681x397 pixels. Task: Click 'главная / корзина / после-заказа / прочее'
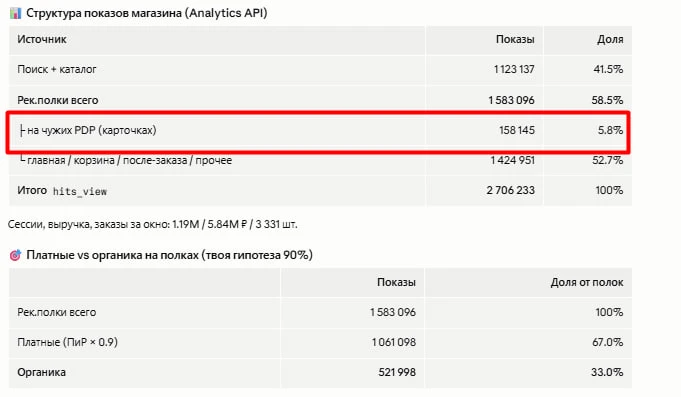tap(129, 160)
